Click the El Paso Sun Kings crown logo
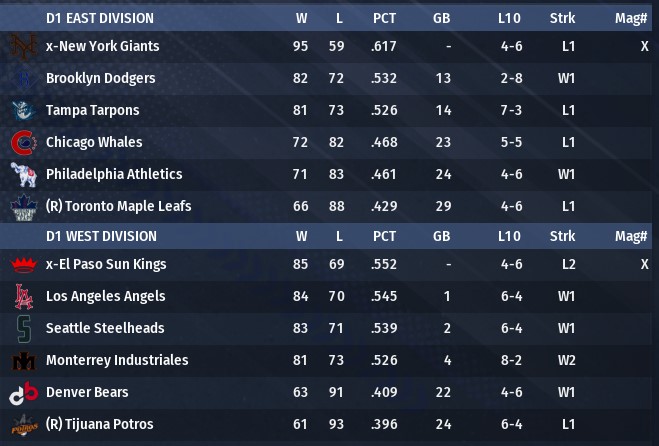 pos(22,264)
